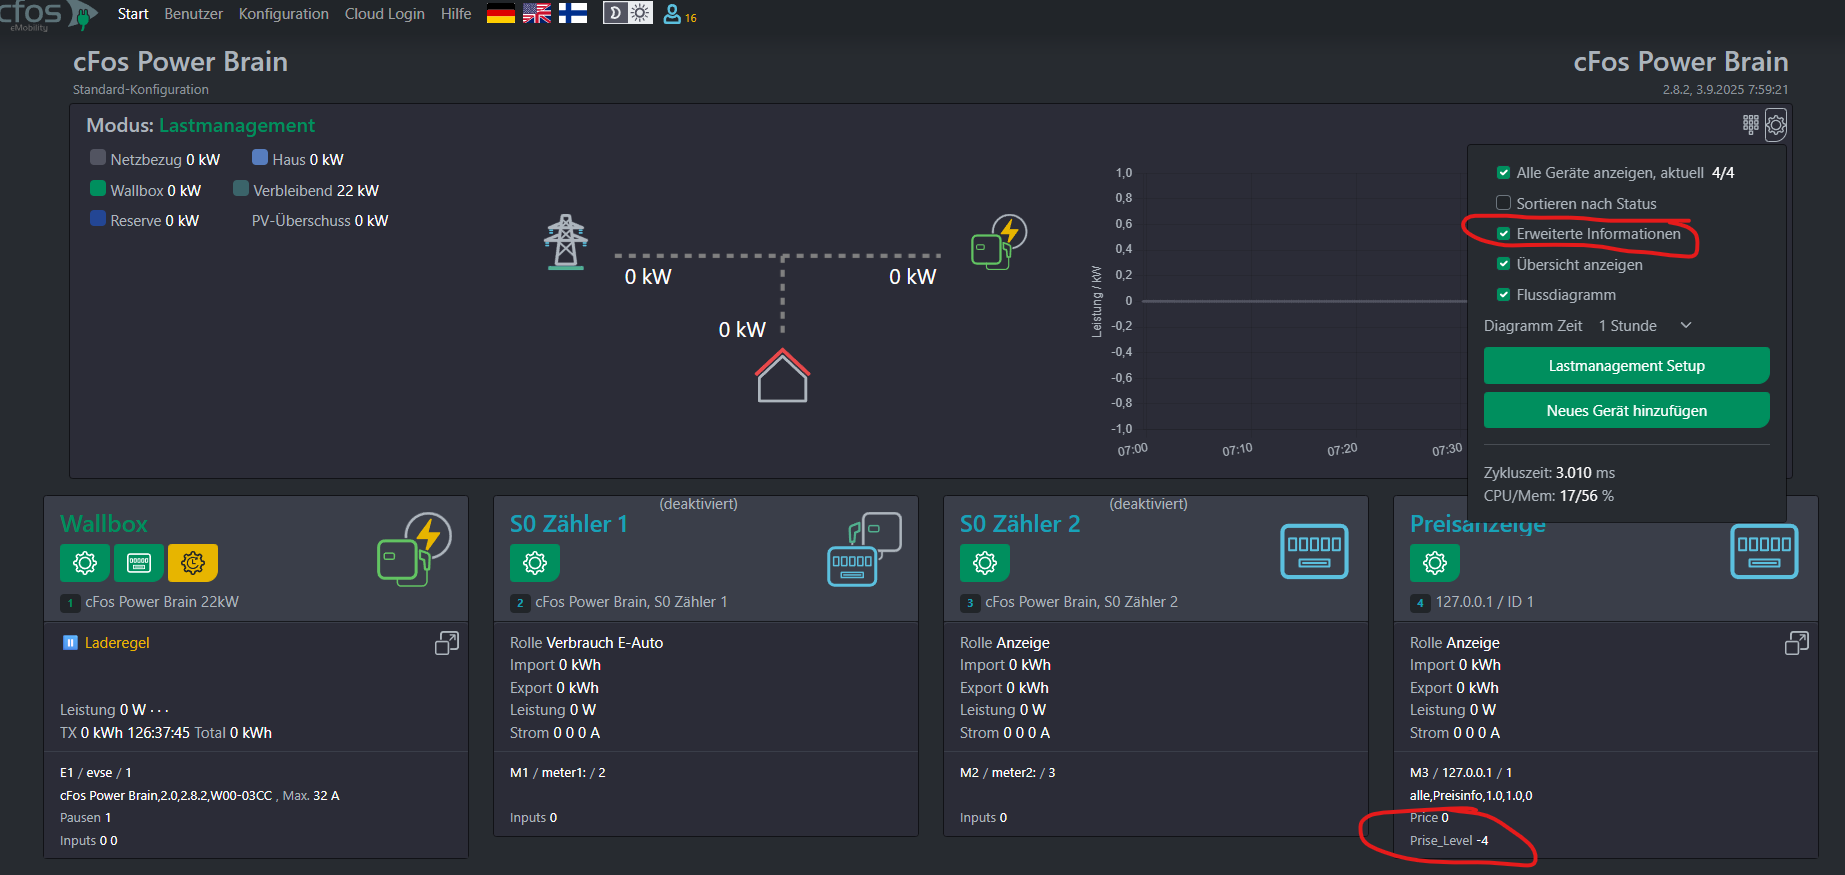This screenshot has width=1845, height=875.
Task: Open the Preisanzeige tile popout icon
Action: 1797,643
